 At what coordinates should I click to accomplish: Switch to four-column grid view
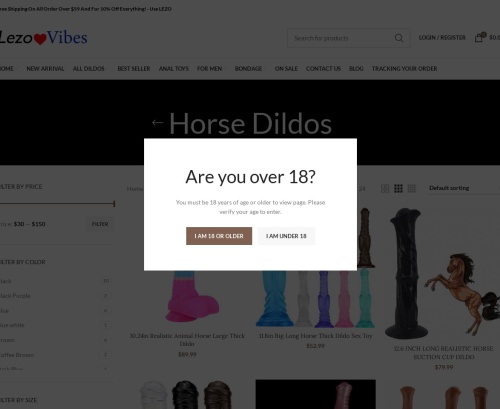[x=412, y=189]
